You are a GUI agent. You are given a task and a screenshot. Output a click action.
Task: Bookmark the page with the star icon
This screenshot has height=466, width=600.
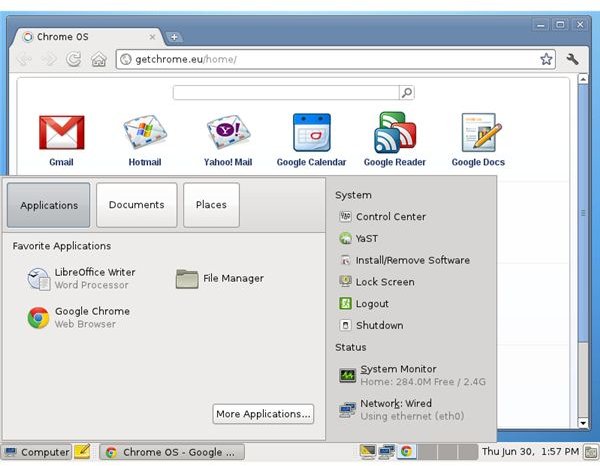pyautogui.click(x=546, y=59)
